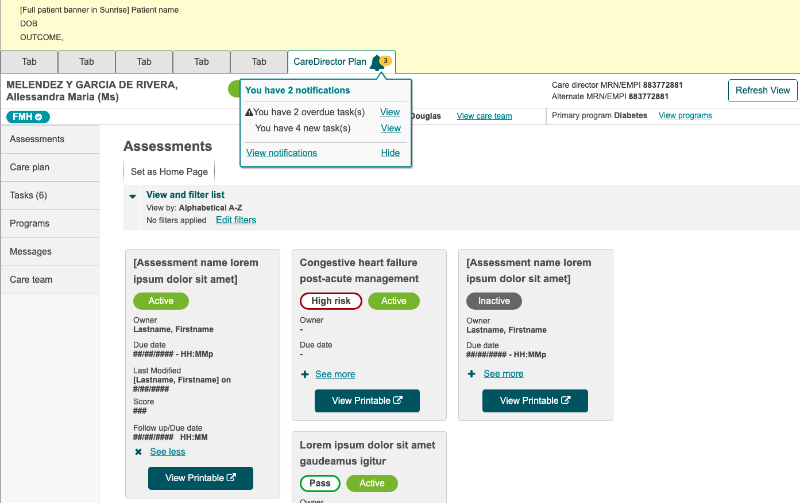
Task: Click the X icon beside See less
Action: coord(138,452)
